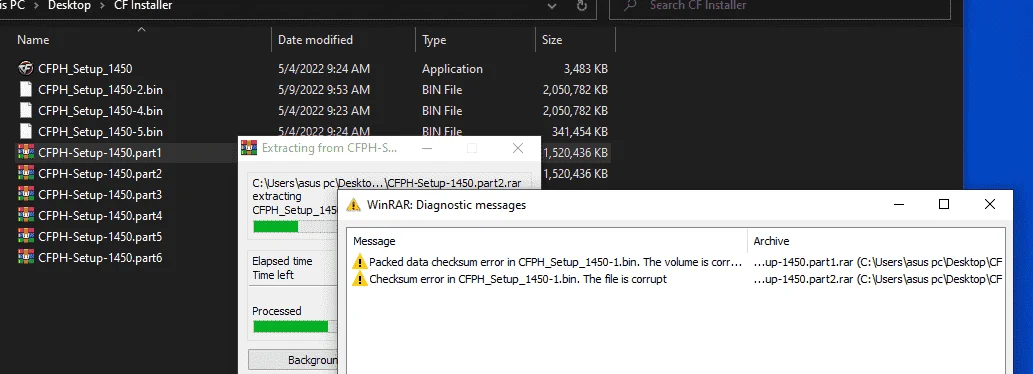This screenshot has width=1033, height=374.
Task: Click the Application type cell
Action: (x=453, y=68)
